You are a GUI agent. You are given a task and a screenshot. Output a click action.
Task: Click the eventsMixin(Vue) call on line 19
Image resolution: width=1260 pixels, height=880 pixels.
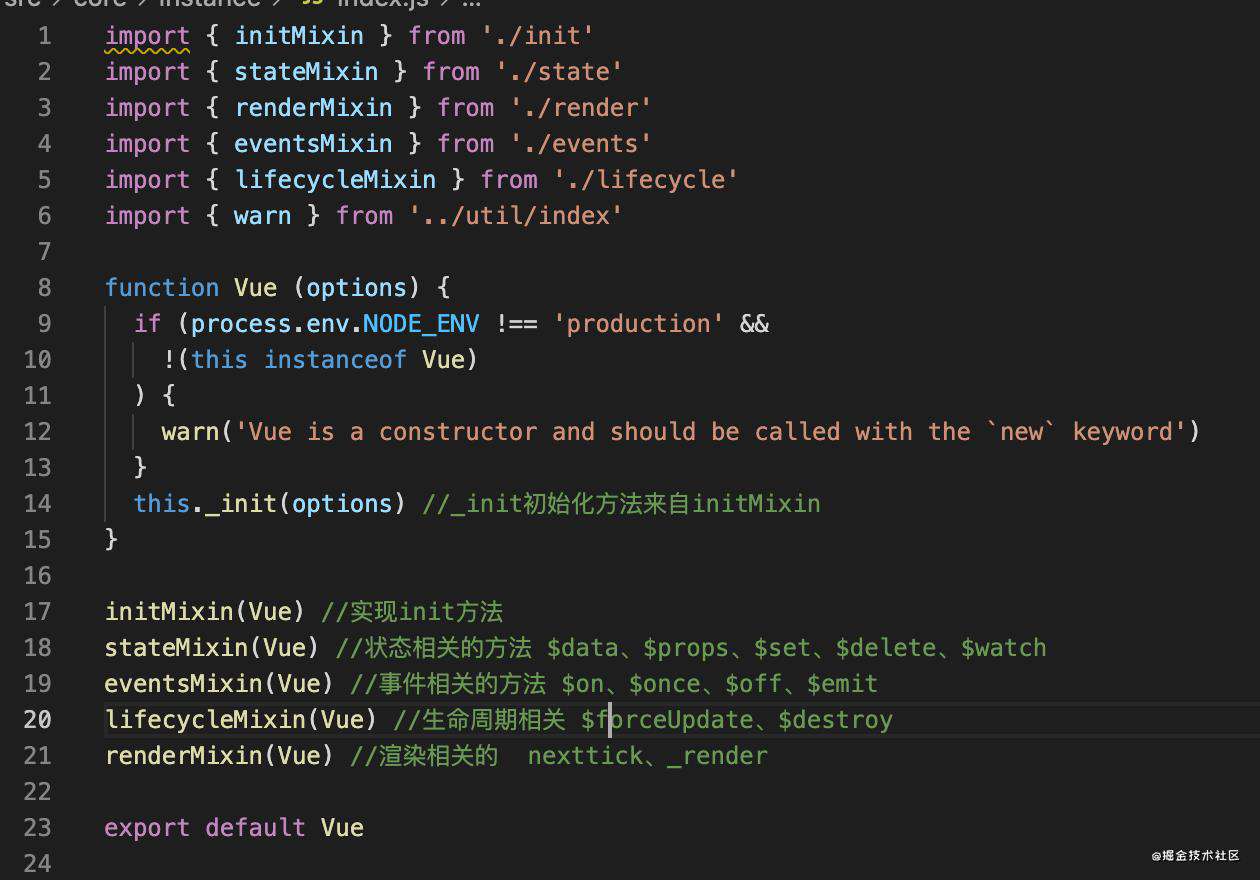pyautogui.click(x=219, y=684)
